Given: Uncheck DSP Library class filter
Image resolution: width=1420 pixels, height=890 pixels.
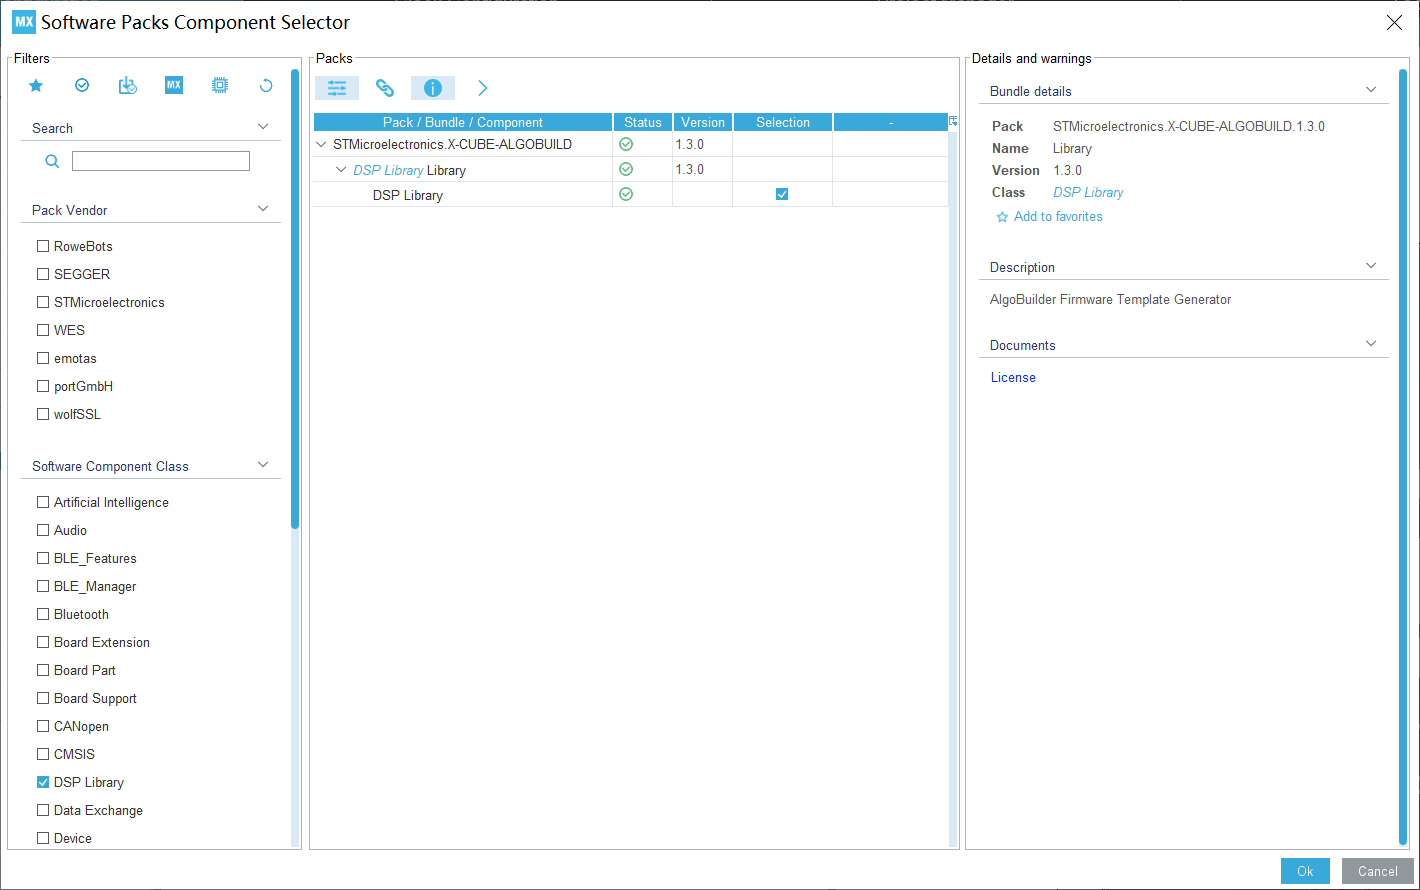Looking at the screenshot, I should (x=43, y=782).
